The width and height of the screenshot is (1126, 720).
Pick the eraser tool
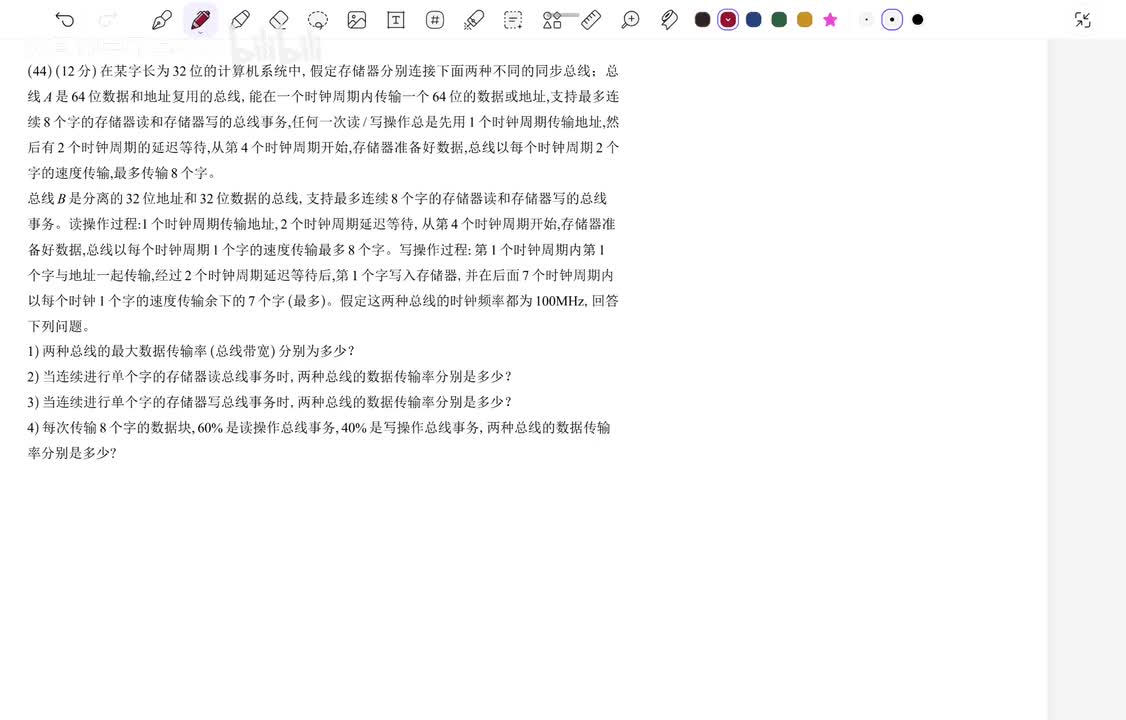(279, 20)
